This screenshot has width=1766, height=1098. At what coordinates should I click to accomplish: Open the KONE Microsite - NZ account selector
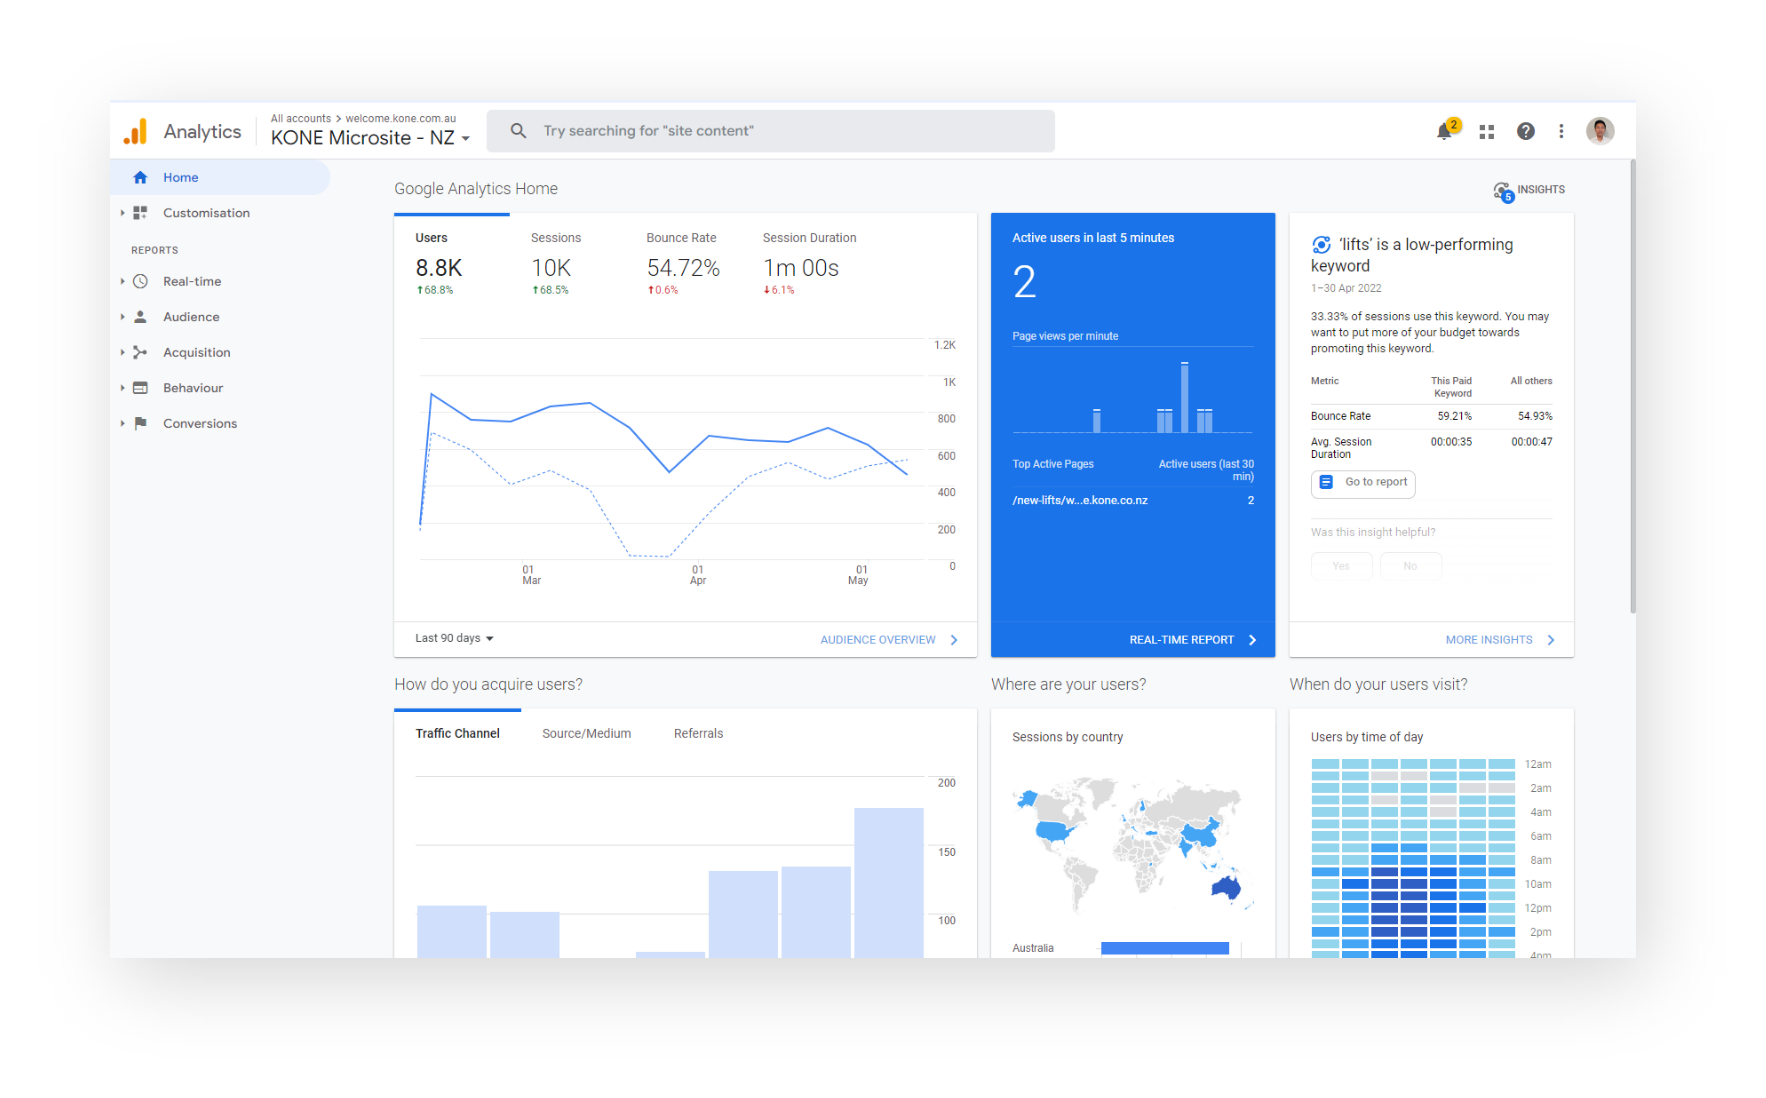tap(370, 138)
